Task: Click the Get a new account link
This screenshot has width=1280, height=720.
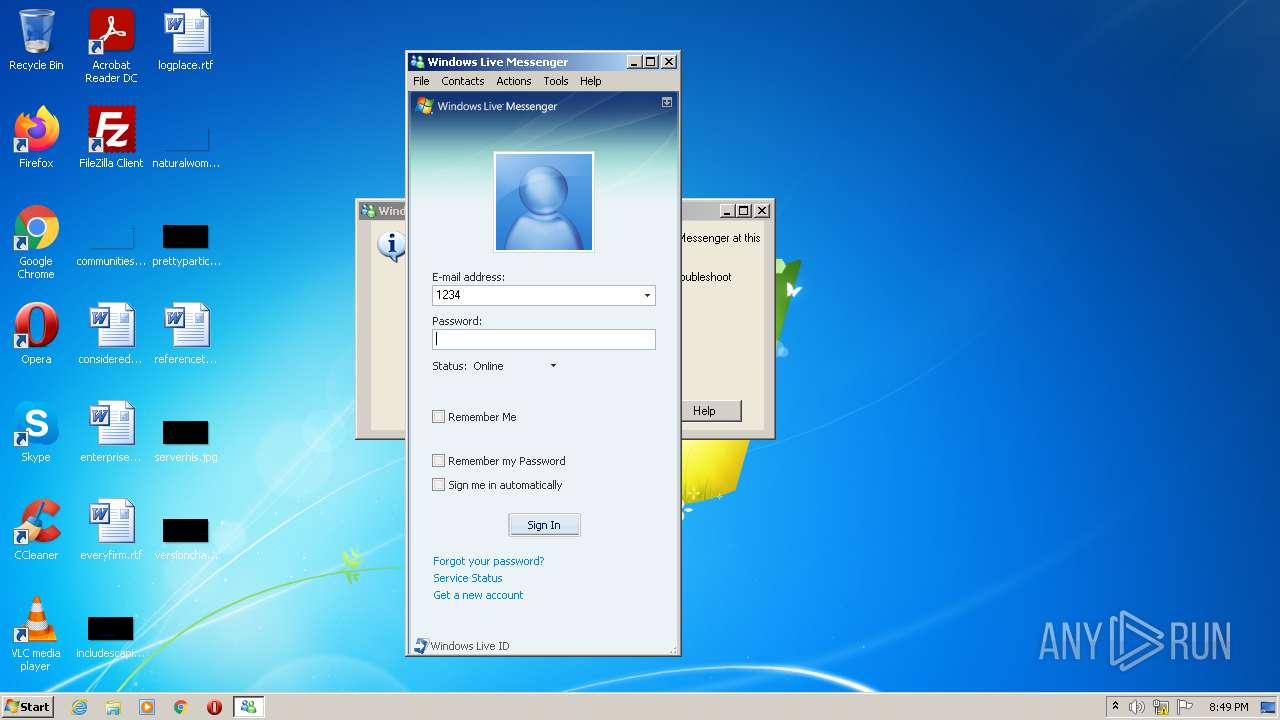Action: tap(478, 595)
